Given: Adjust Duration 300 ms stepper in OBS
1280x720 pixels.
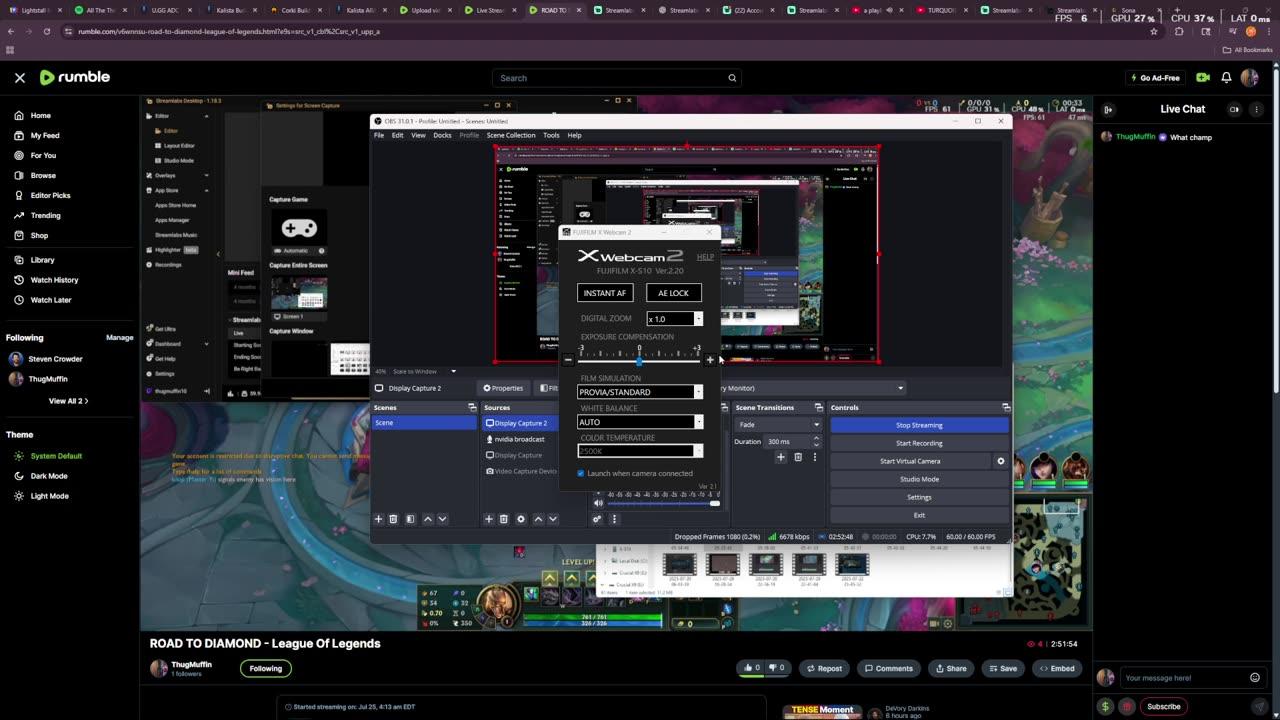Looking at the screenshot, I should (816, 441).
